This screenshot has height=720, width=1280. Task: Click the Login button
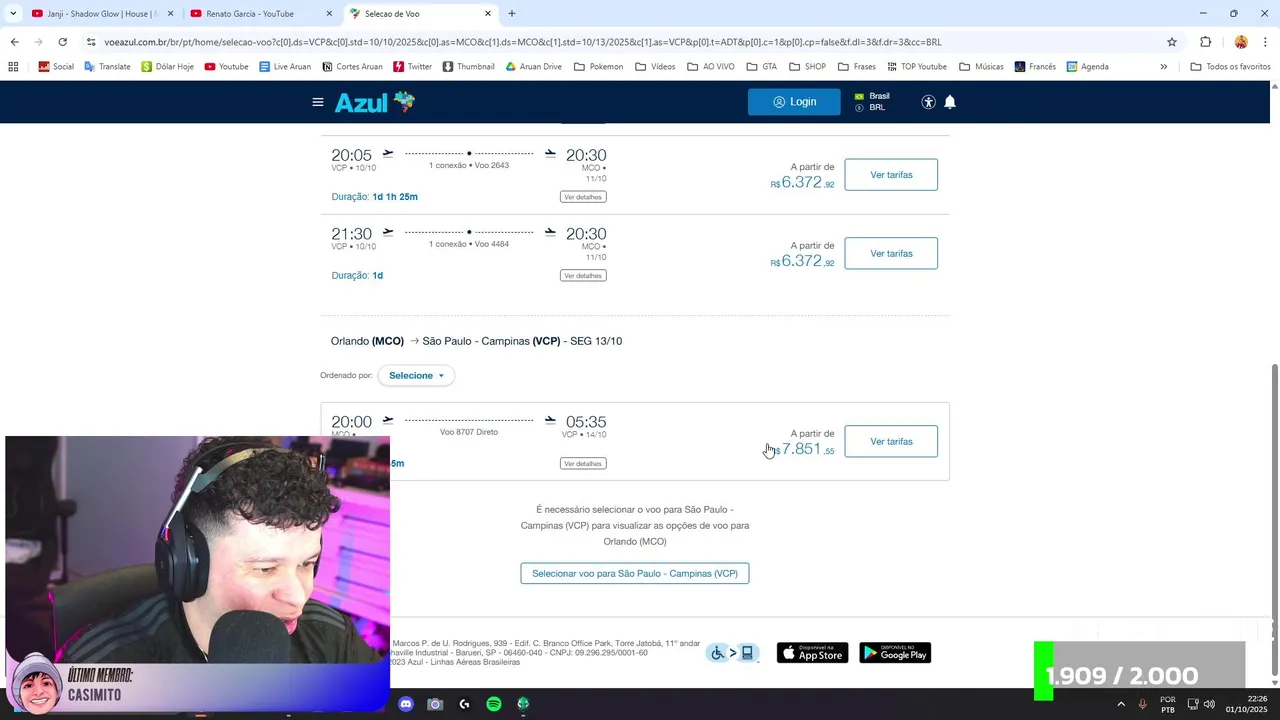click(x=794, y=102)
